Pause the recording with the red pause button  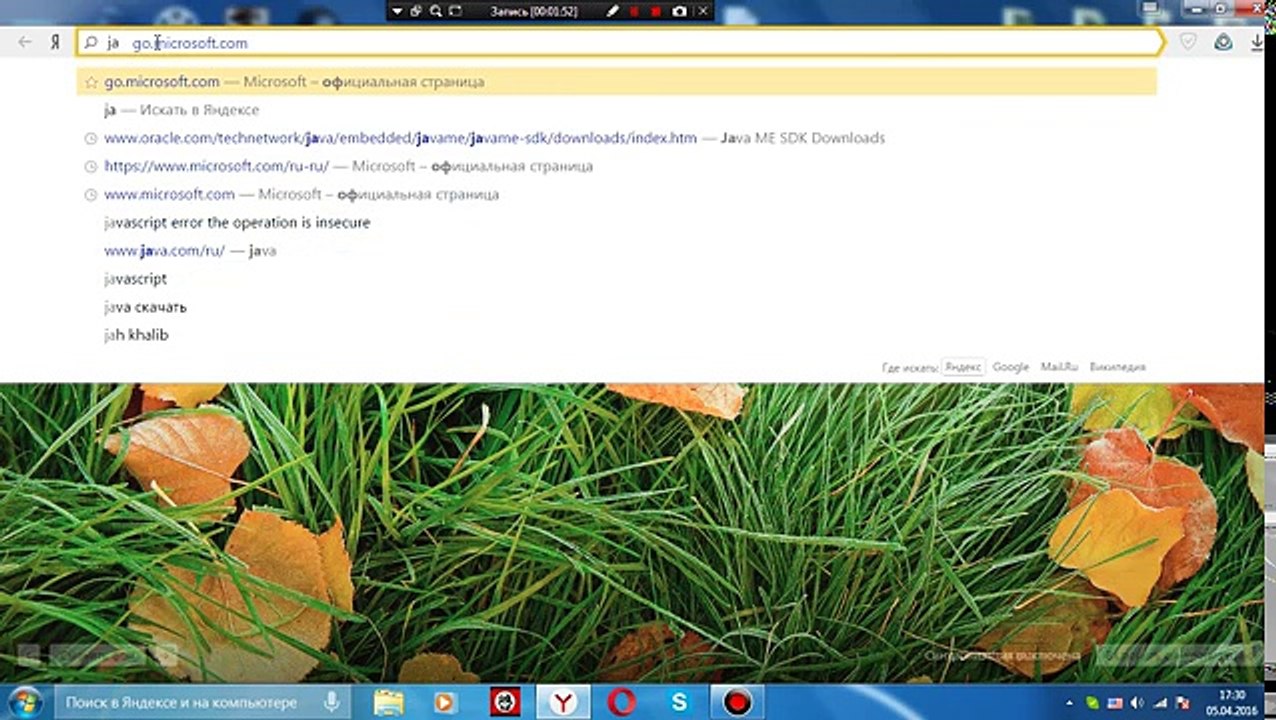click(634, 11)
